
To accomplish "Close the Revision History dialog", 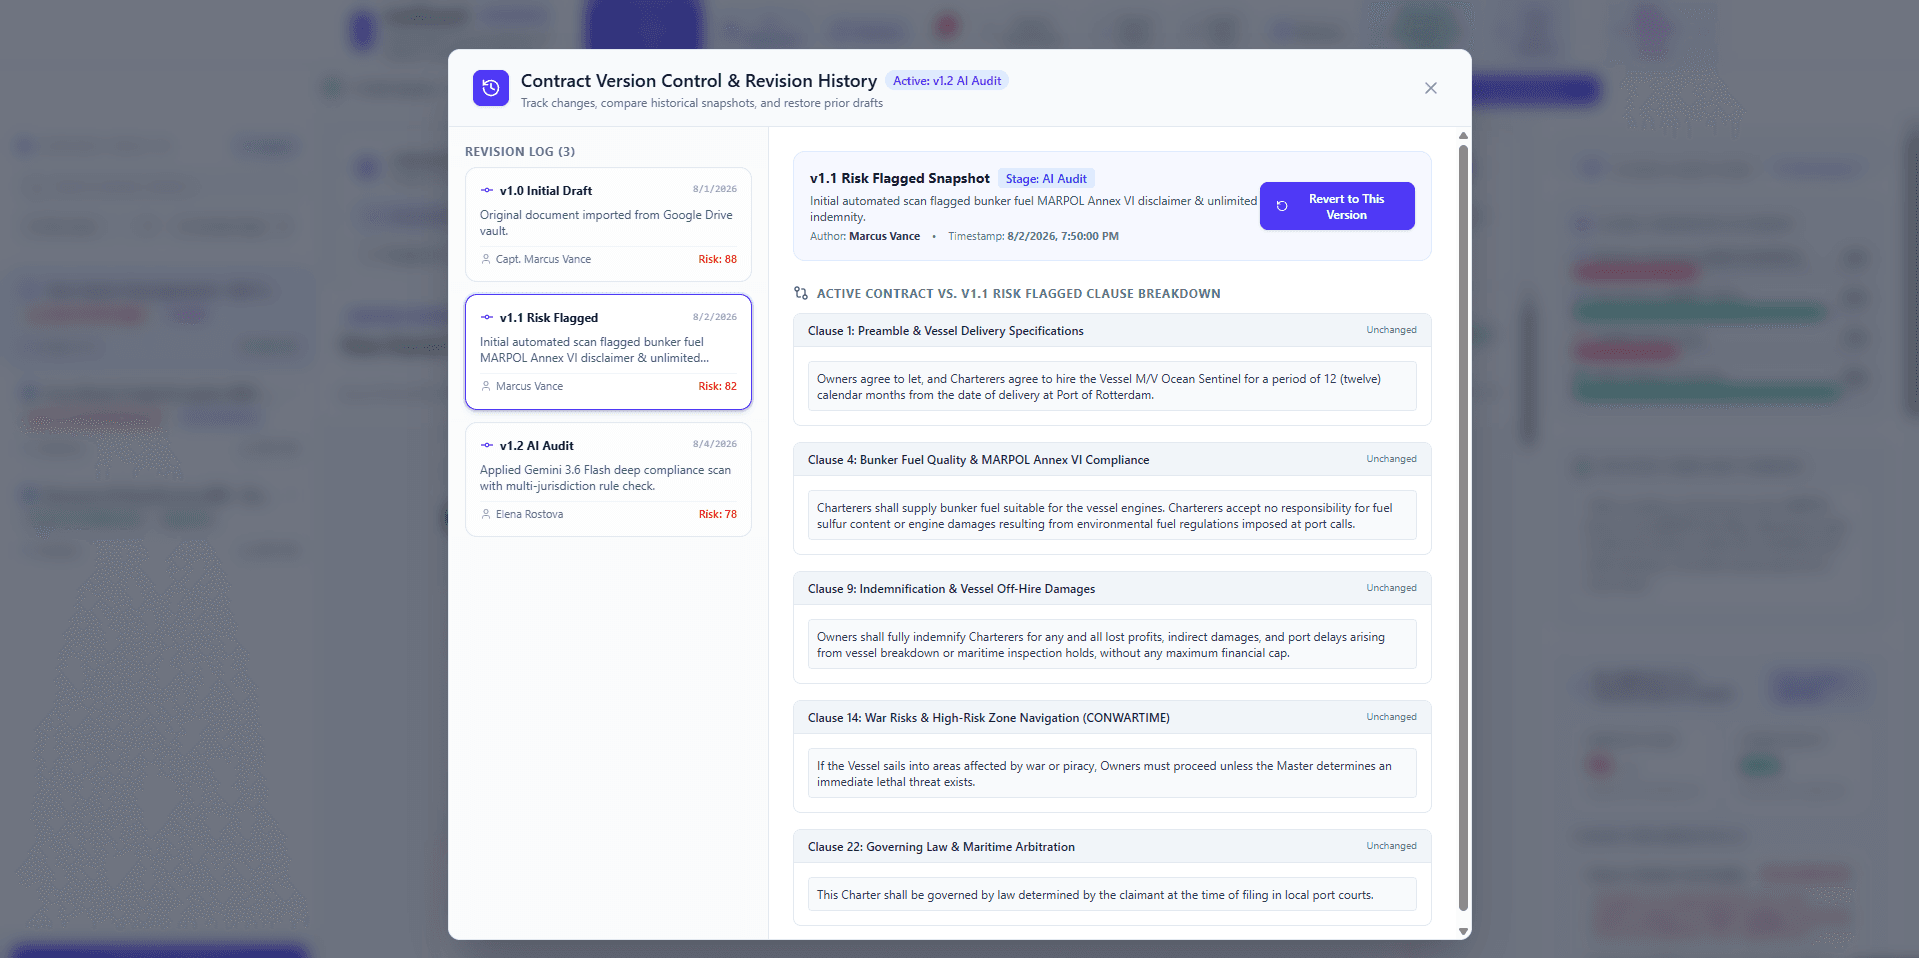I will tap(1430, 88).
